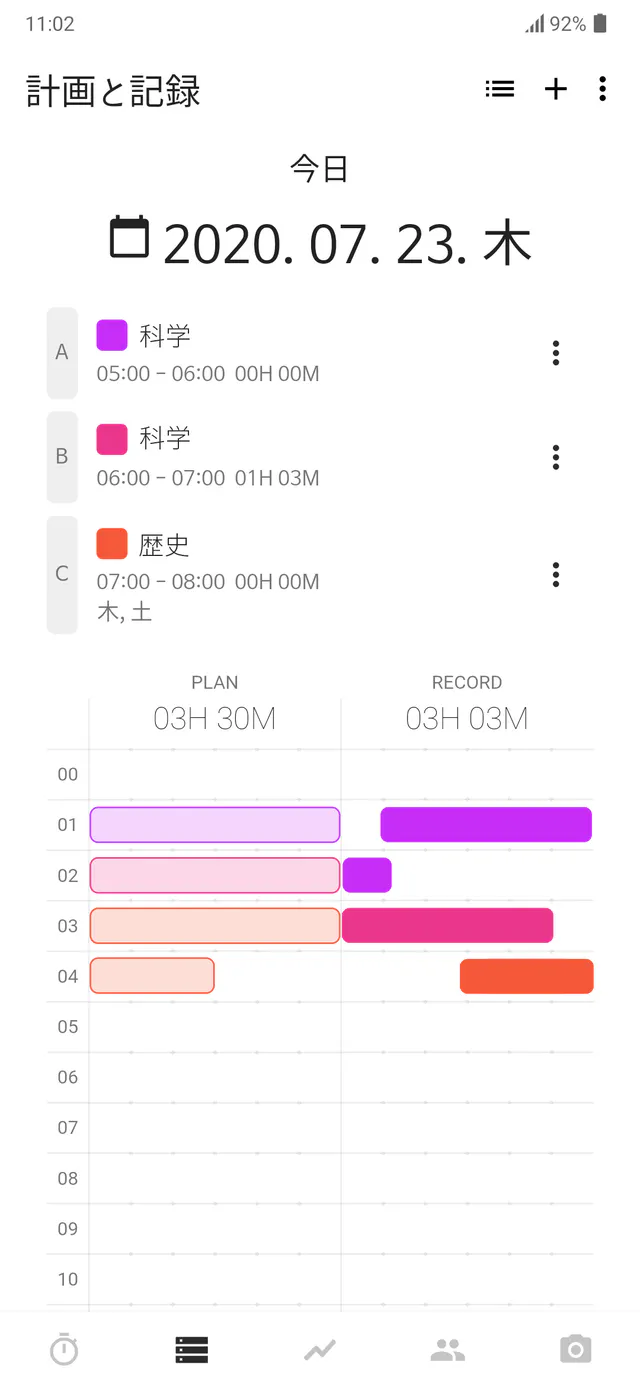Screen dimensions: 640x1387
Task: Open the top-right overflow menu
Action: [602, 89]
